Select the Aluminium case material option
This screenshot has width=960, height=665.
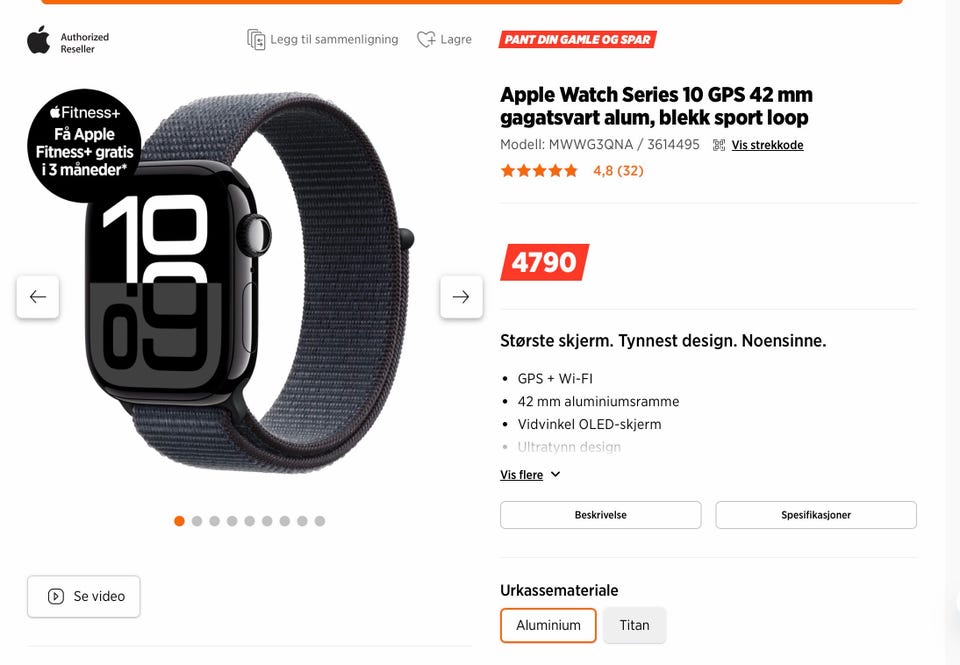(x=548, y=625)
